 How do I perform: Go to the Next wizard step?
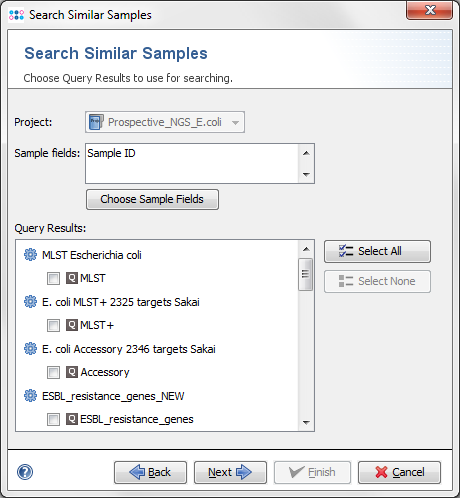(x=230, y=472)
